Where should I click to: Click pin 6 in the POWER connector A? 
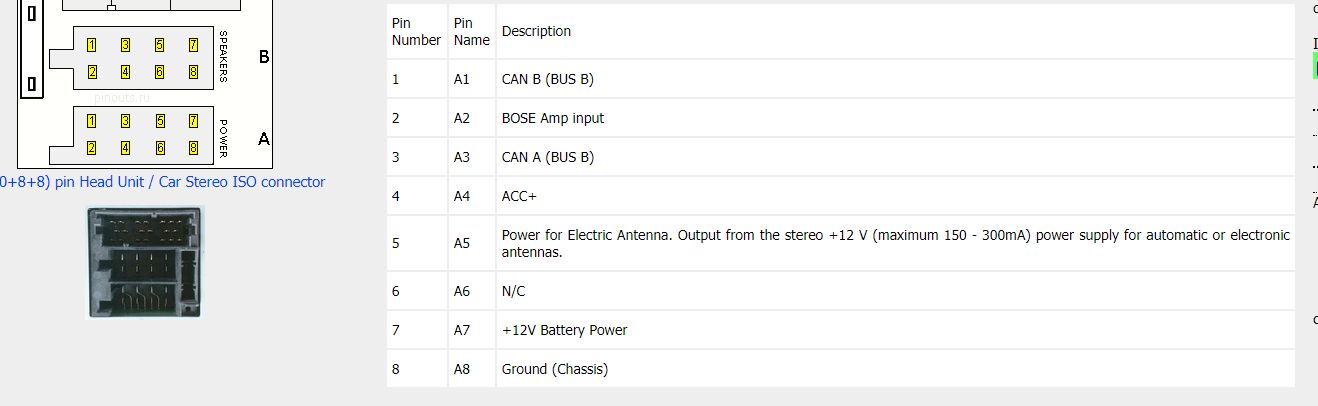pos(159,148)
